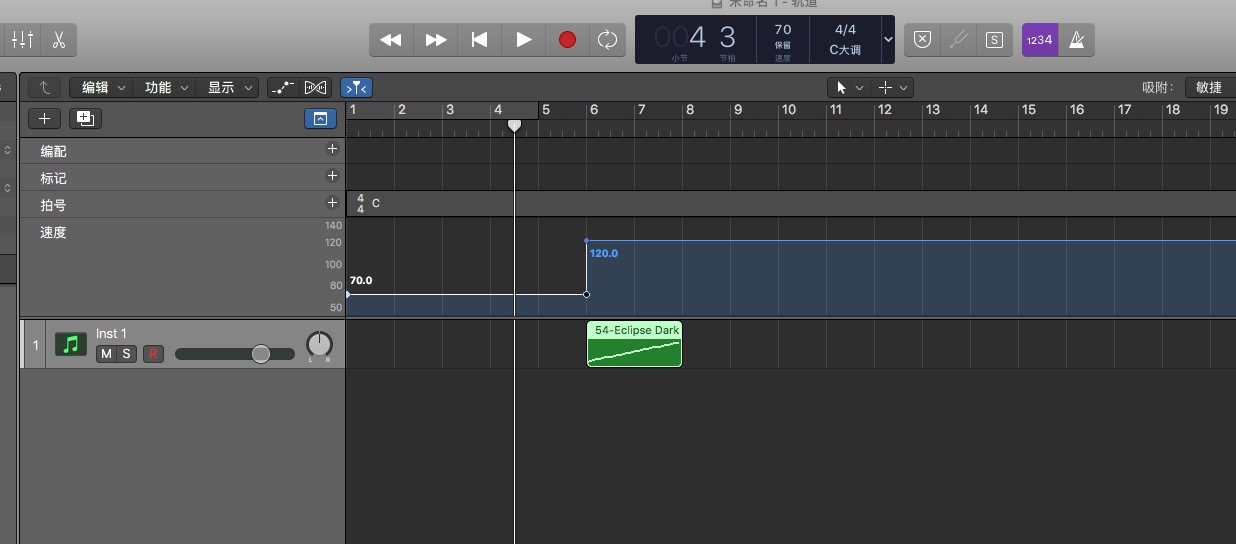Click the beat position 3 in the LCD
1236x544 pixels.
coord(728,38)
